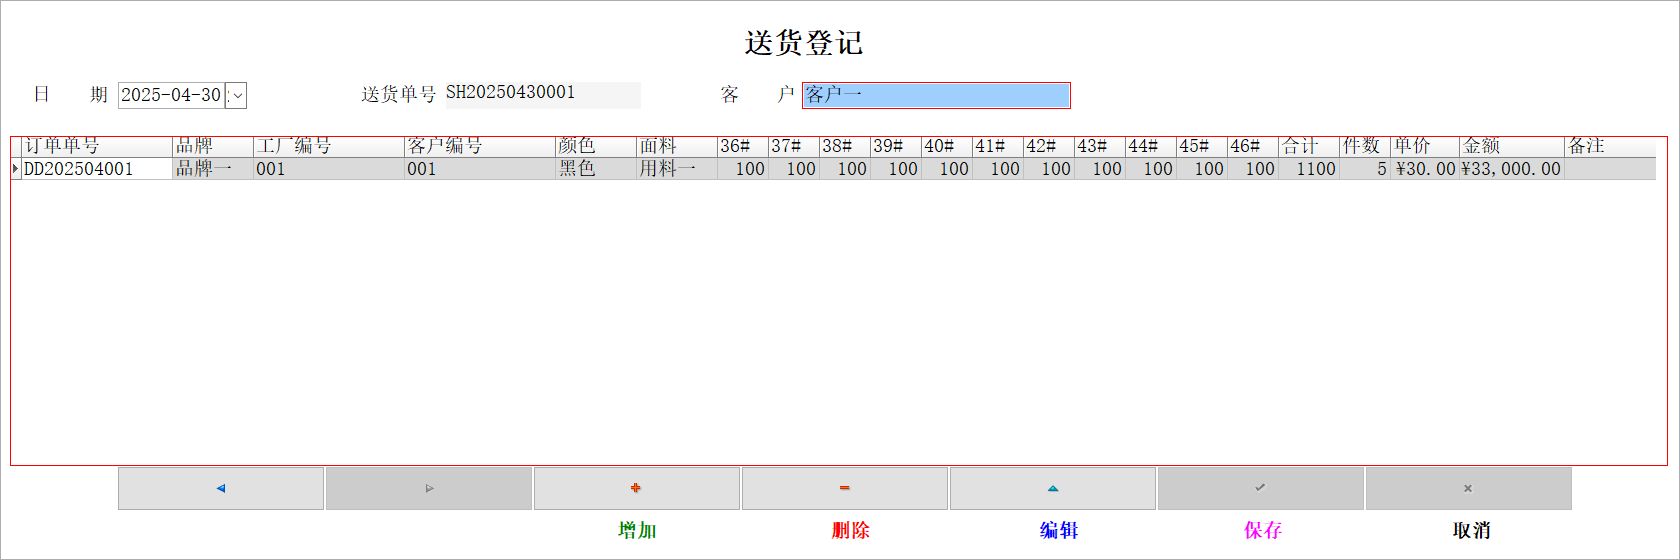Screen dimensions: 1680x560
Task: Click the 备注 column header
Action: click(x=1610, y=146)
